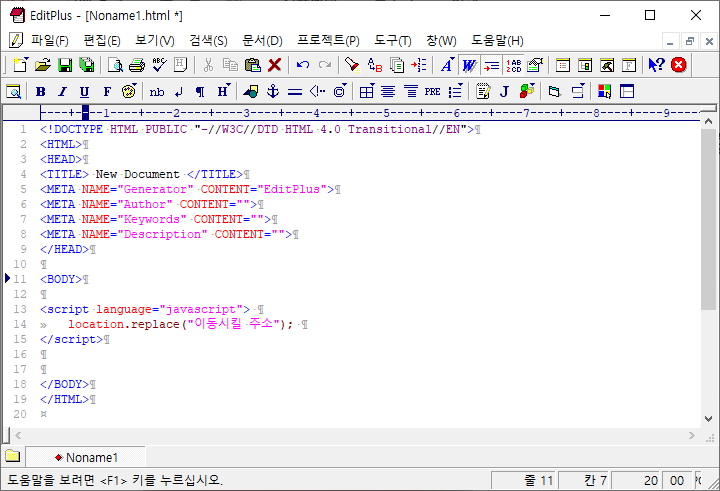Image resolution: width=720 pixels, height=491 pixels.
Task: Open Replace with the A-to-B icon
Action: tap(375, 65)
